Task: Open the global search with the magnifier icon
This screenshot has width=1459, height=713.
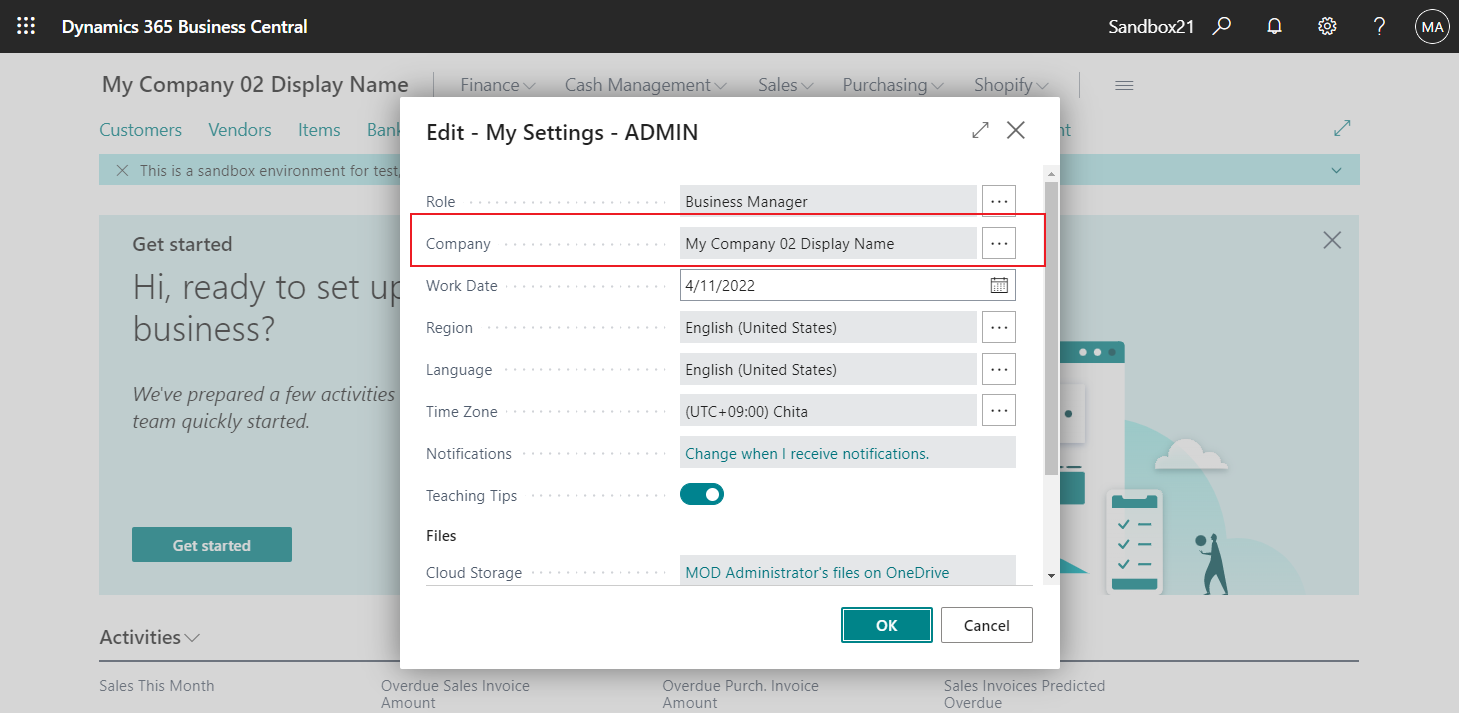Action: (x=1222, y=26)
